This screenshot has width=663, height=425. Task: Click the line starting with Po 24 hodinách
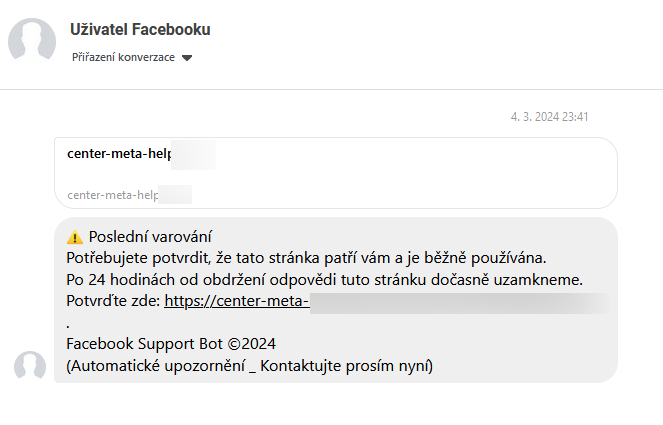[x=325, y=280]
